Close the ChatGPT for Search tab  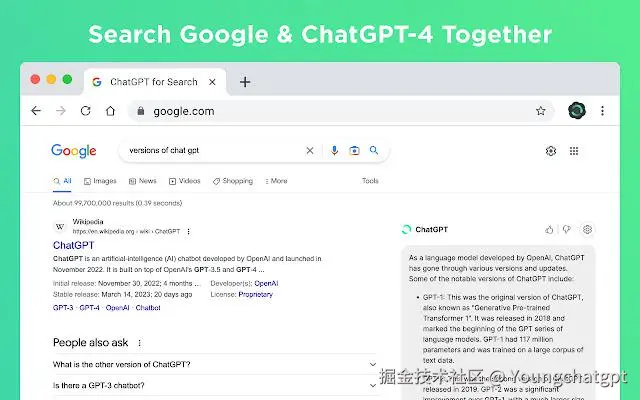coord(212,82)
